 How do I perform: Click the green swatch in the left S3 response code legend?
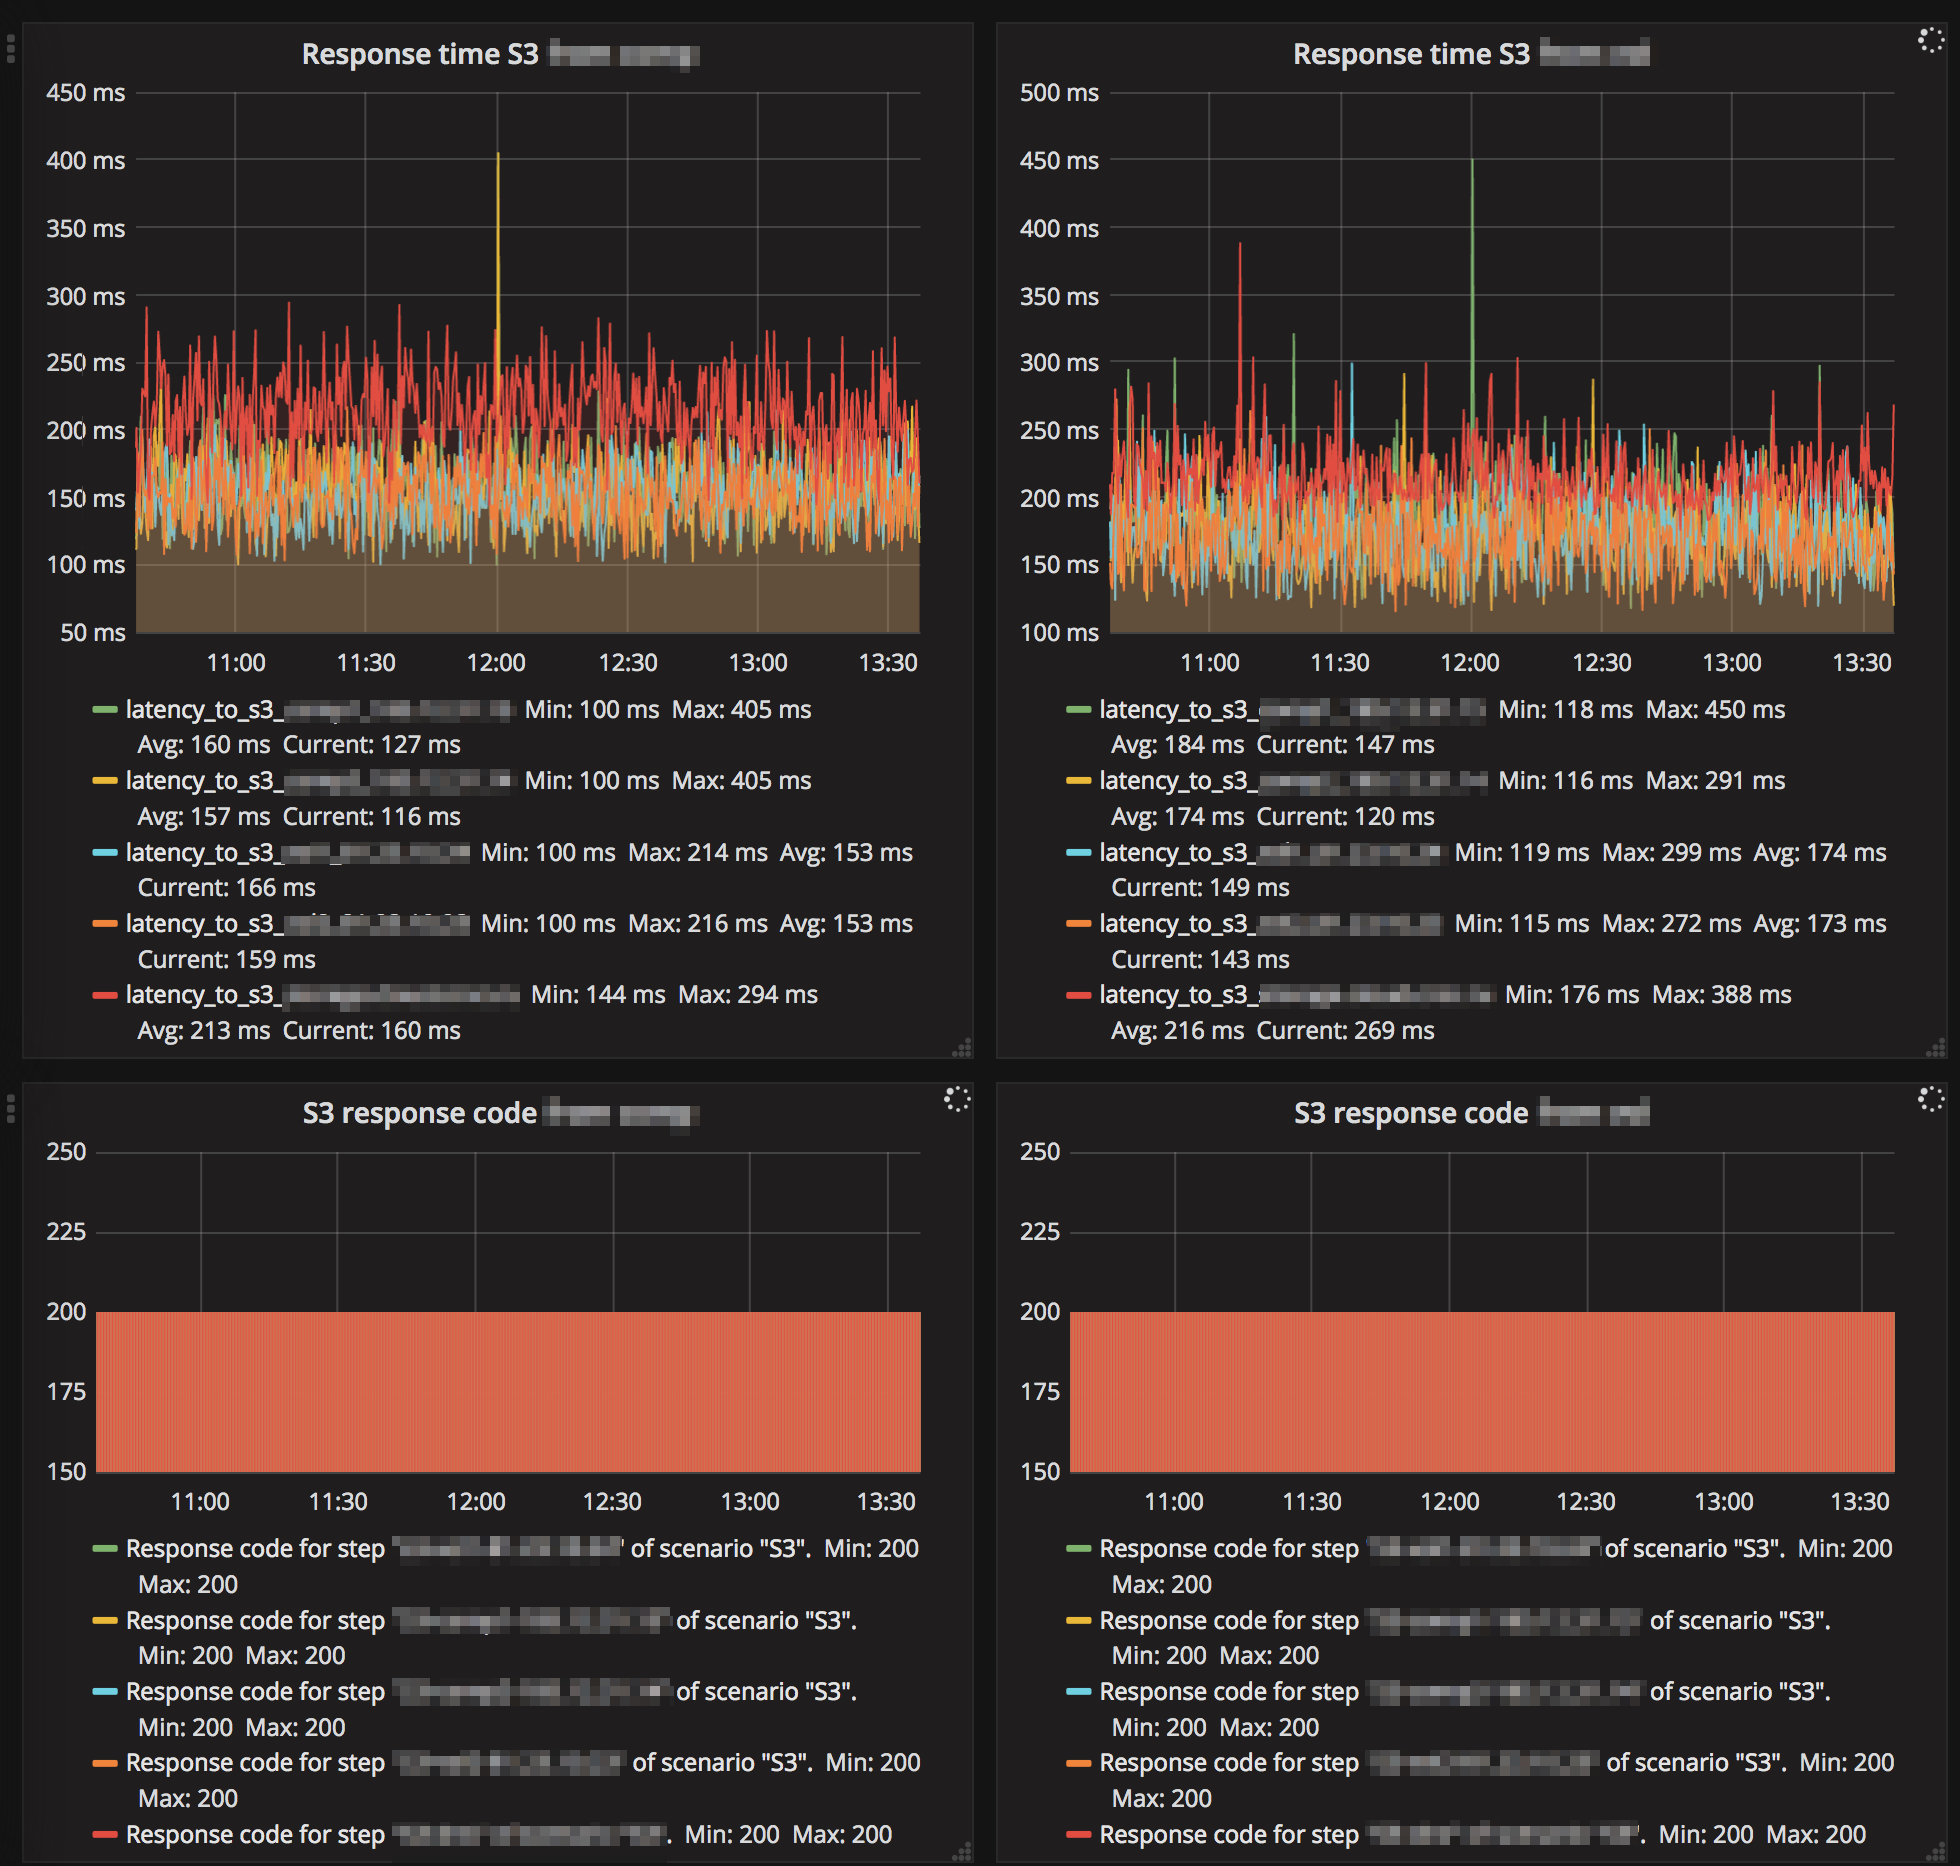click(x=105, y=1549)
